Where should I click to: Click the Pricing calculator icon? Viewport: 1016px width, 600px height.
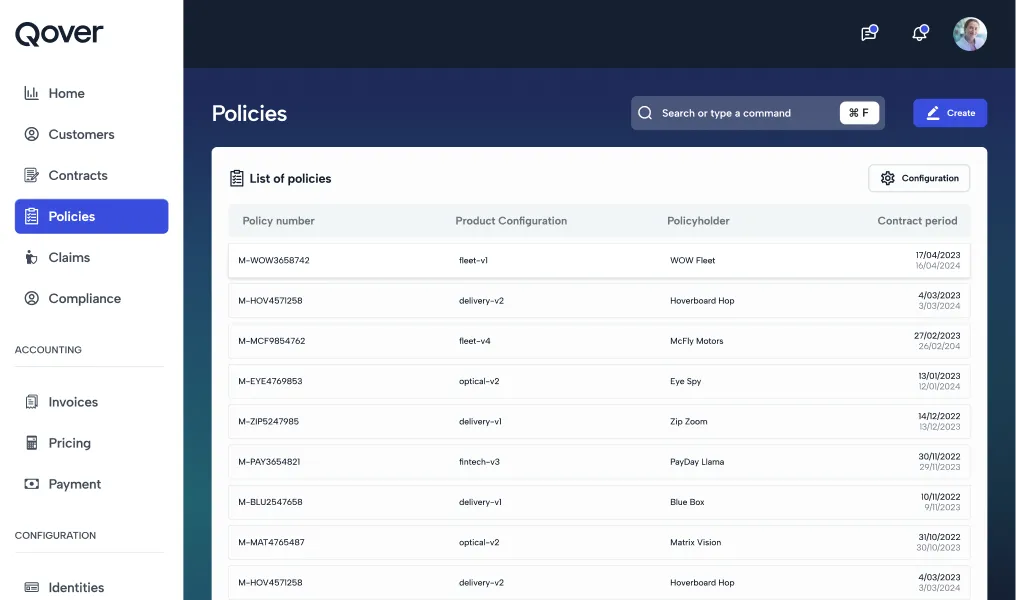click(32, 443)
